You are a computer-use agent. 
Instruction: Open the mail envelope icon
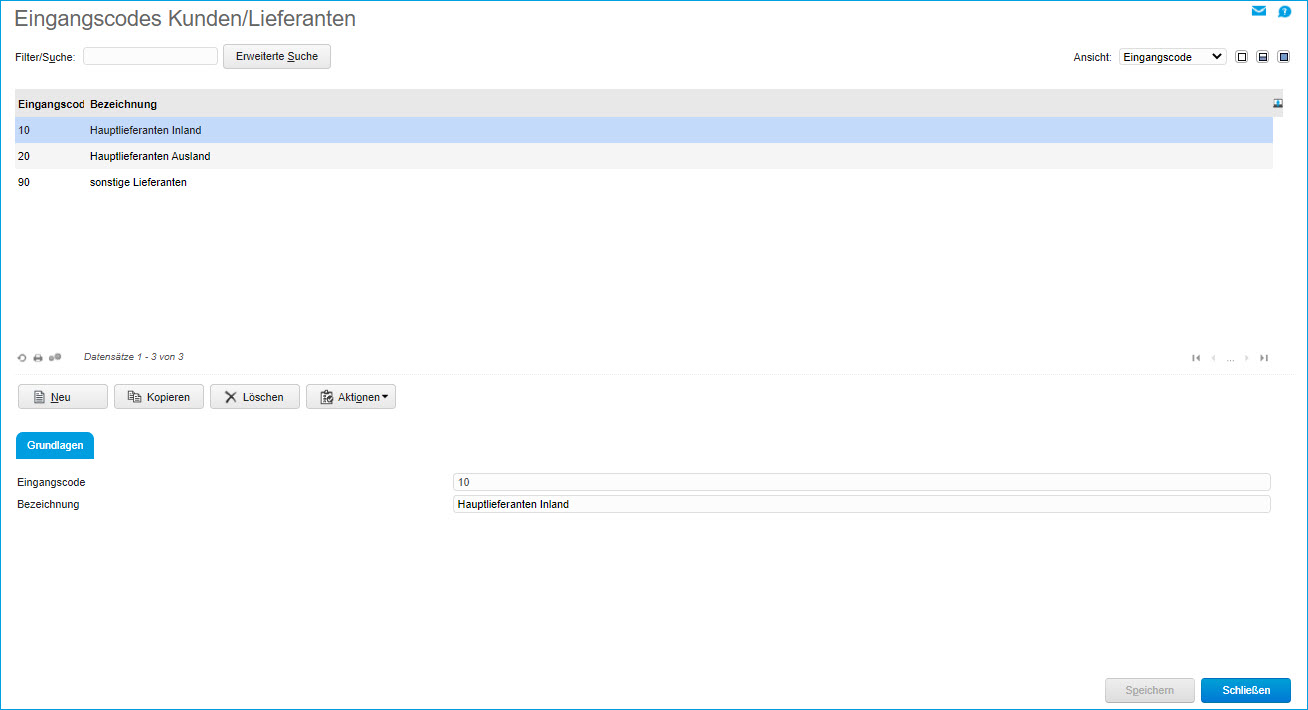click(x=1259, y=11)
